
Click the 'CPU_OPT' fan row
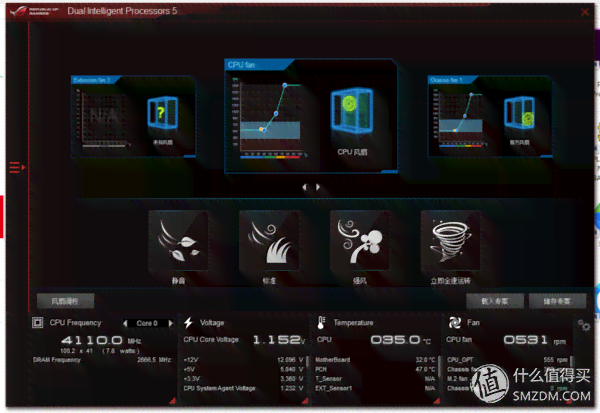point(507,360)
